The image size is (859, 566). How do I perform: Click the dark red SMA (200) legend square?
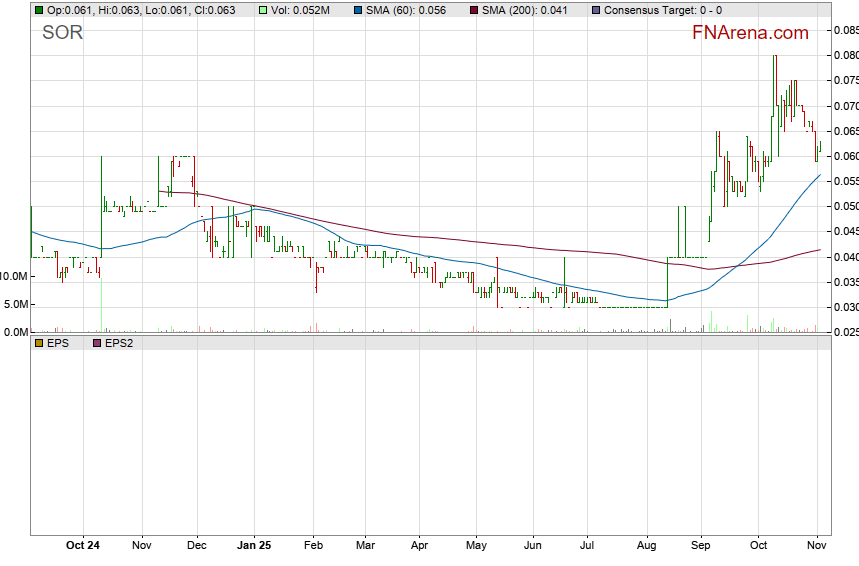click(x=475, y=10)
